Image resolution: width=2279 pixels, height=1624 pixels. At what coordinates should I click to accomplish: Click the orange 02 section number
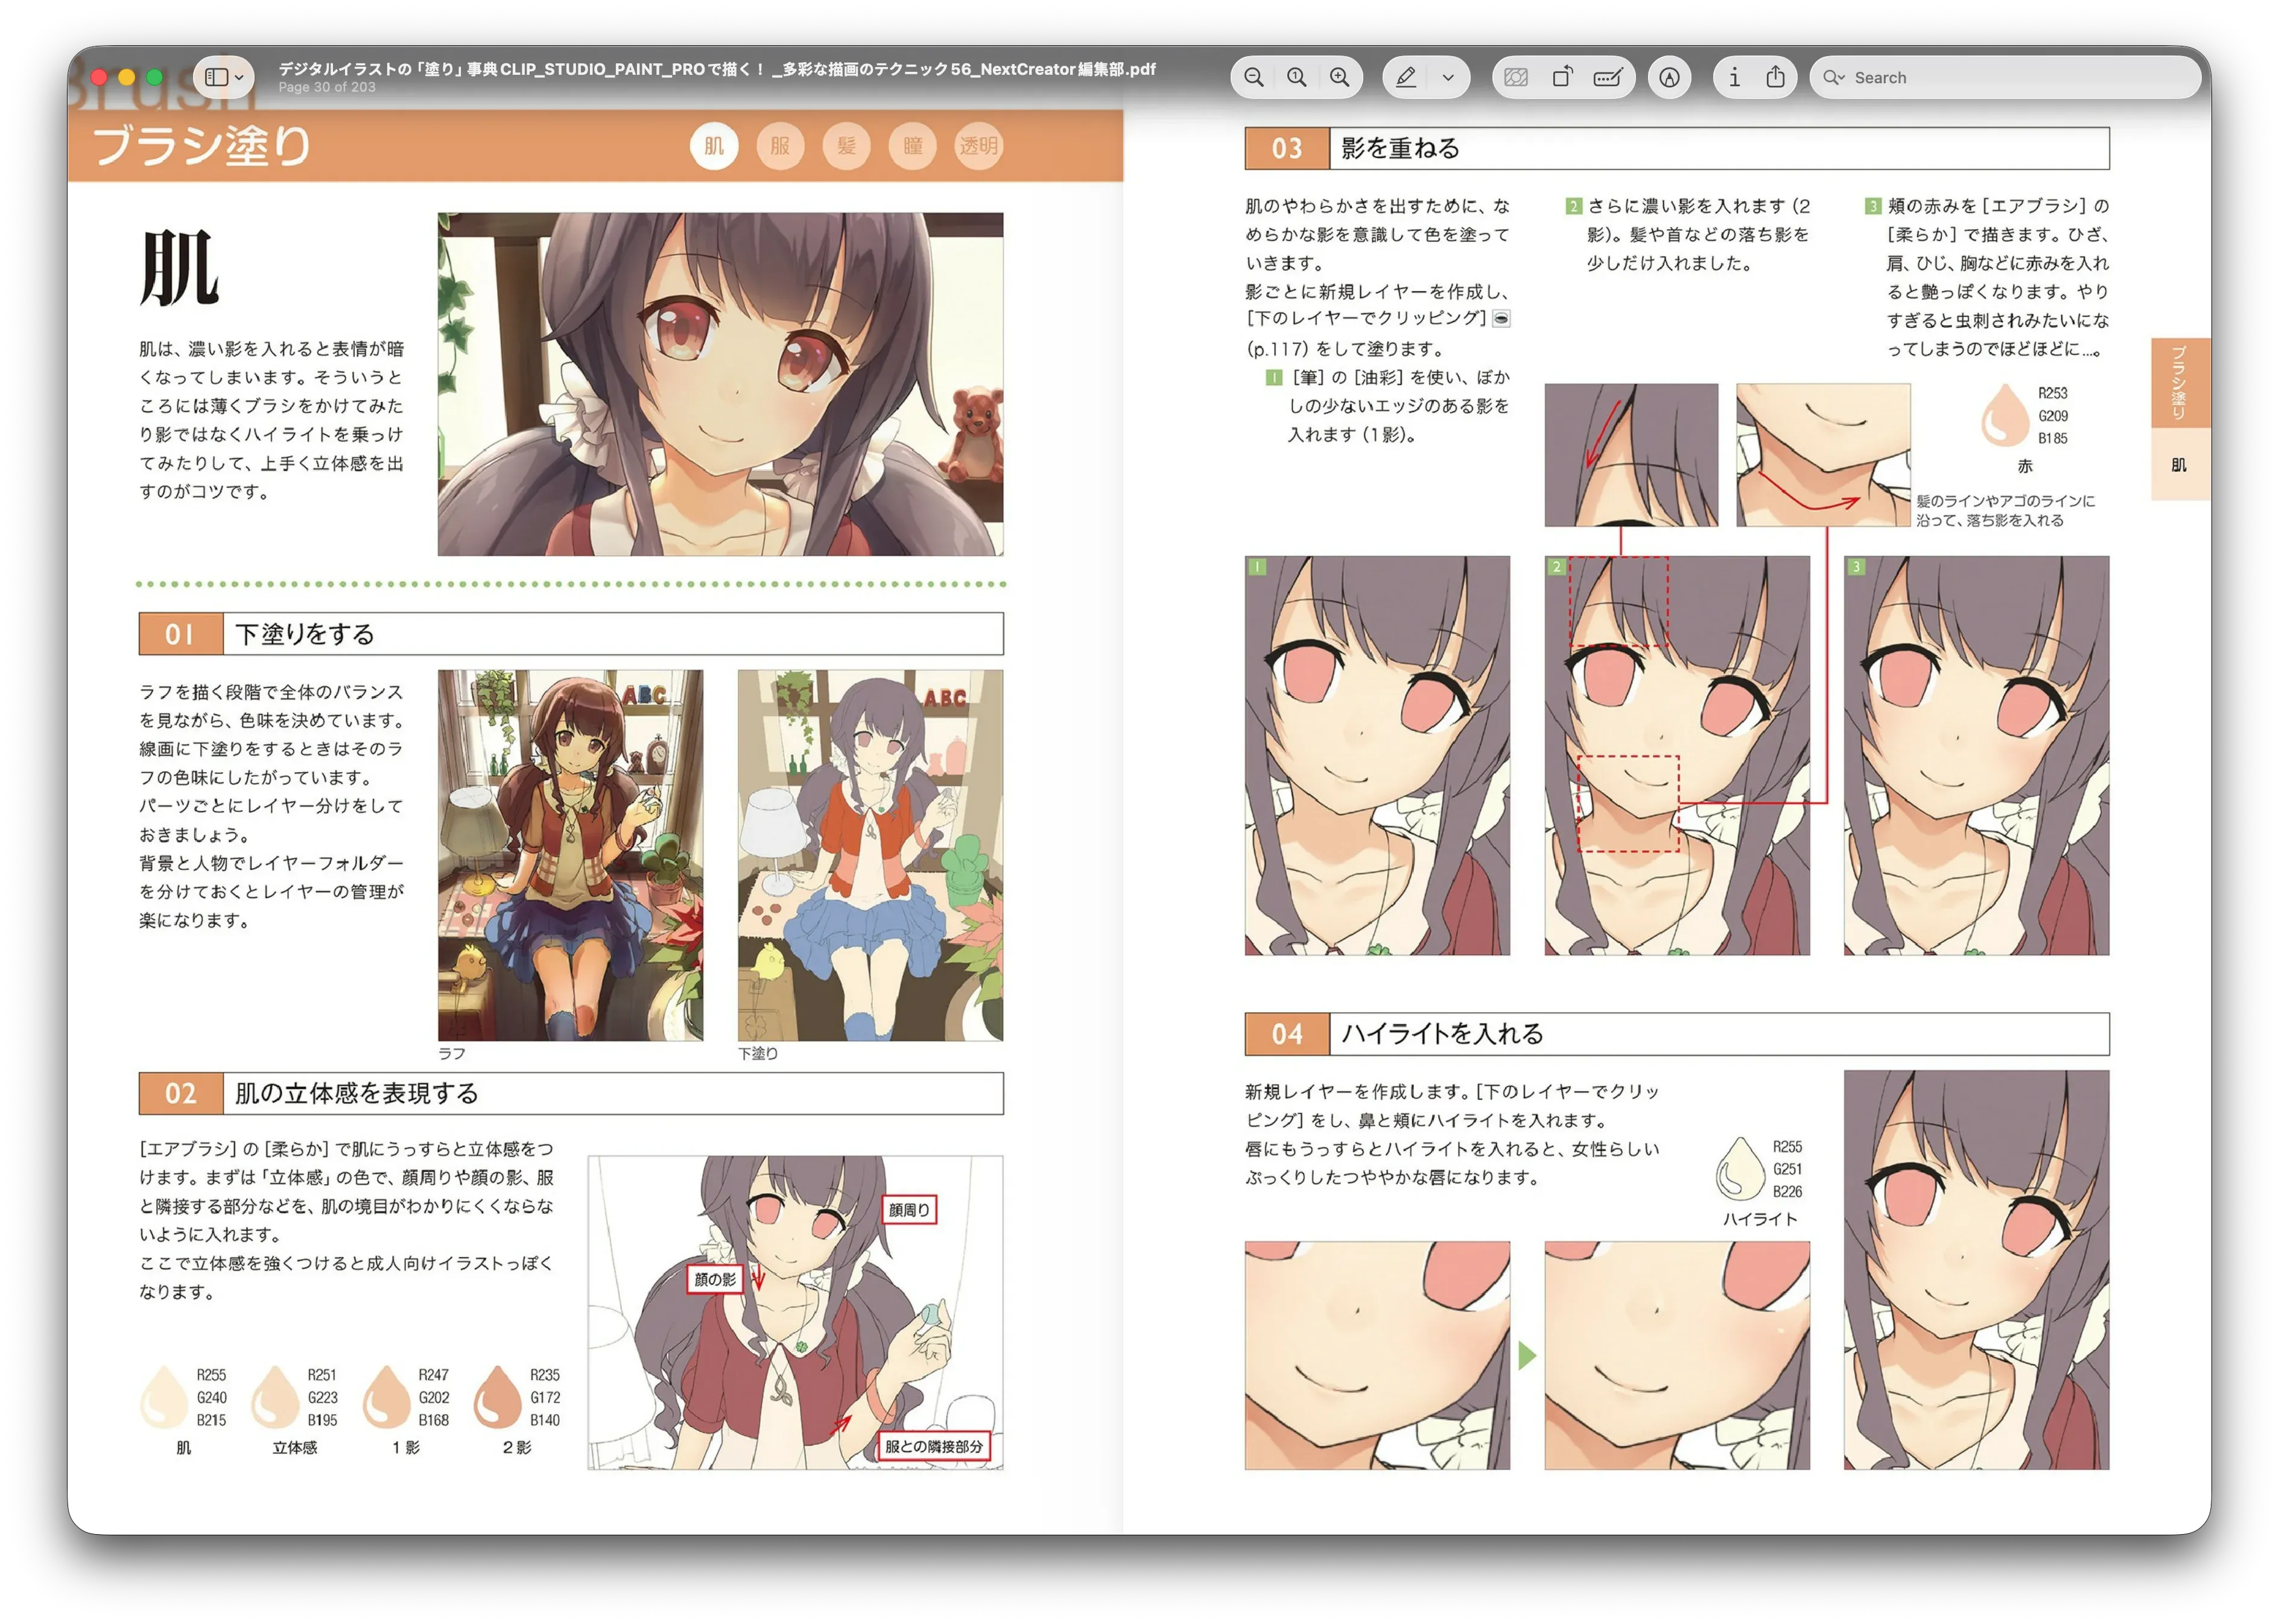pyautogui.click(x=180, y=1094)
